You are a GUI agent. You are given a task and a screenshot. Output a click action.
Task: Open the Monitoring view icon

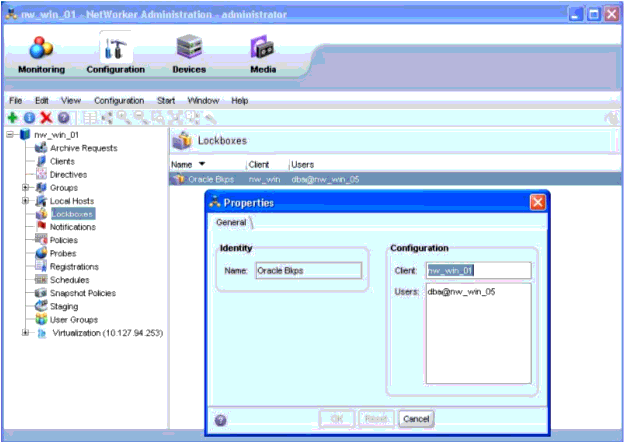41,48
